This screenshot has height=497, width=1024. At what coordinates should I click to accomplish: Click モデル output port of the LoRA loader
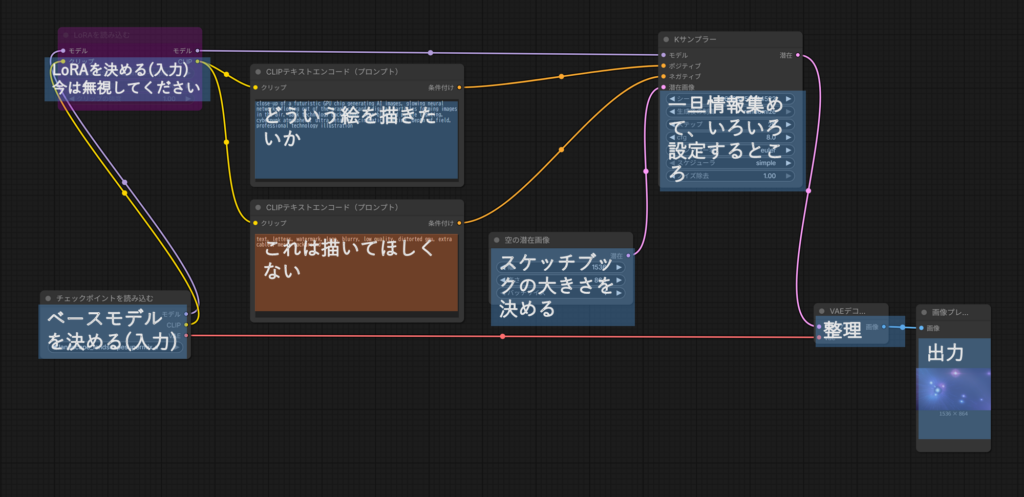197,49
